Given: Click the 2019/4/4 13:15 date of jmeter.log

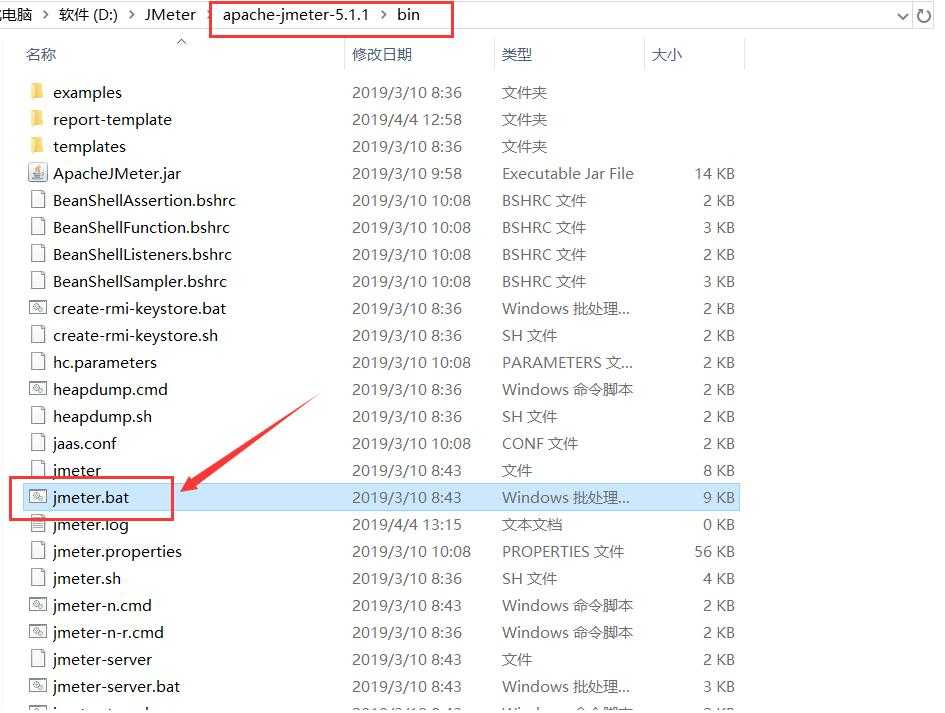Looking at the screenshot, I should coord(407,524).
